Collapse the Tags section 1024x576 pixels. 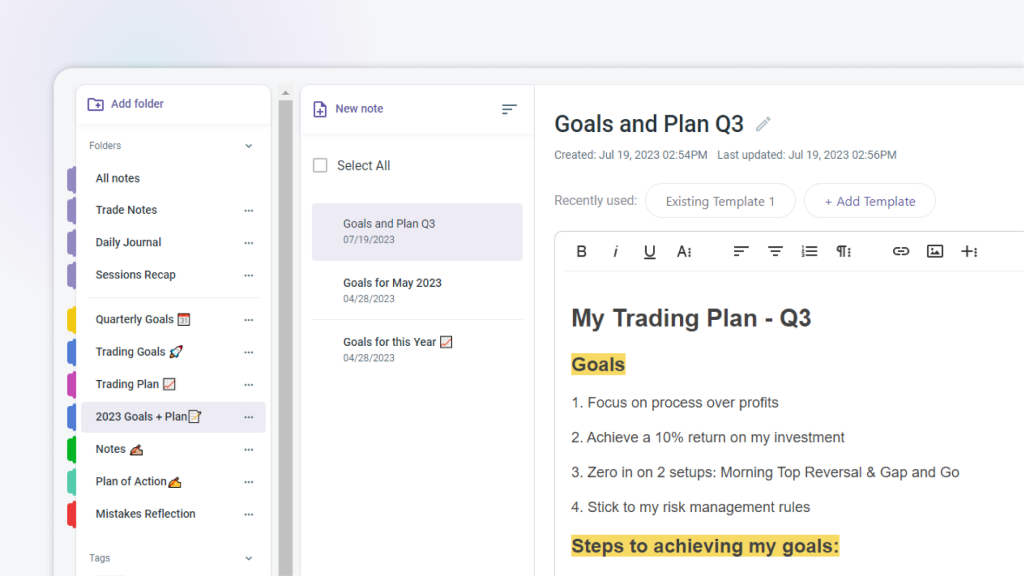pos(249,558)
